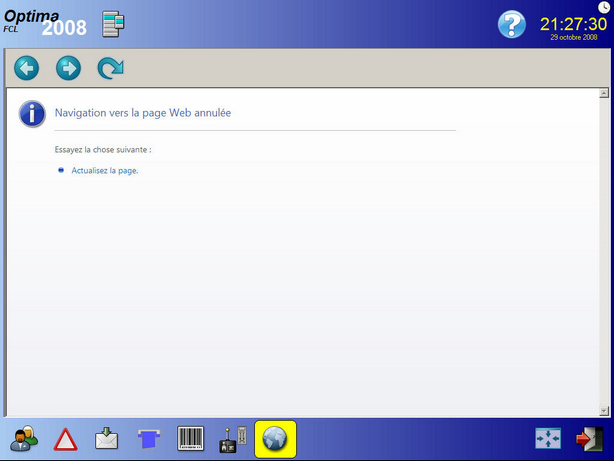Open the barcode icon

[191, 438]
